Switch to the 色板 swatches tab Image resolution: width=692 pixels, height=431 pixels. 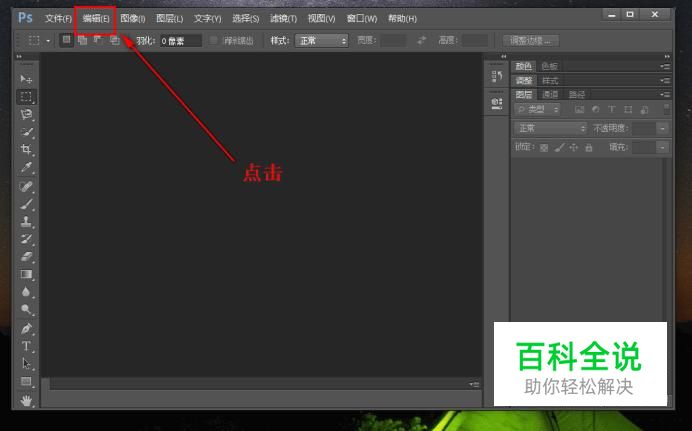[x=549, y=67]
